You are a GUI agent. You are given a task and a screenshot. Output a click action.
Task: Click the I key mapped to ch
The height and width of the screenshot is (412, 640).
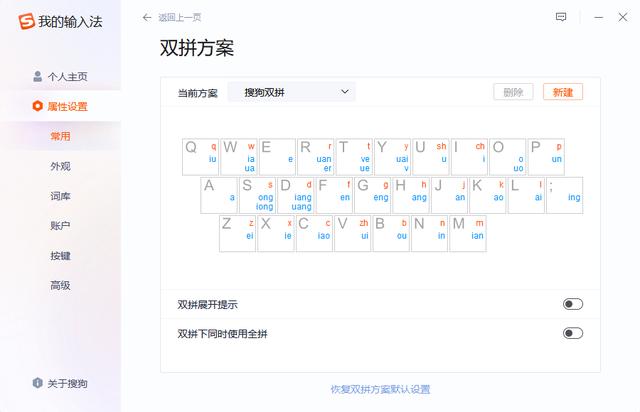click(469, 157)
